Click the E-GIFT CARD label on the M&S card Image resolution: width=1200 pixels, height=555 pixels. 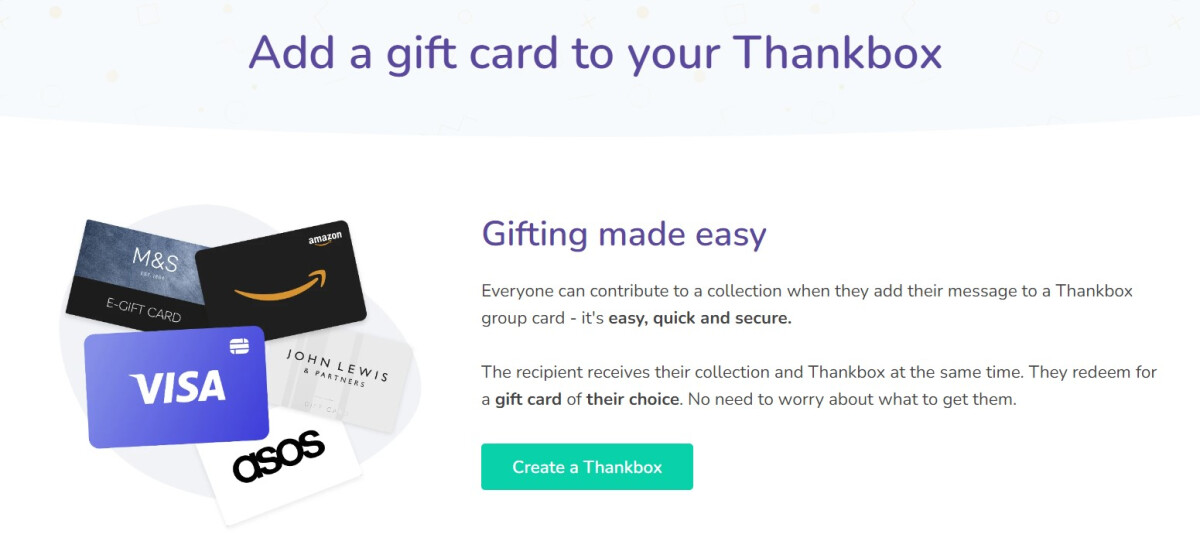pos(144,309)
